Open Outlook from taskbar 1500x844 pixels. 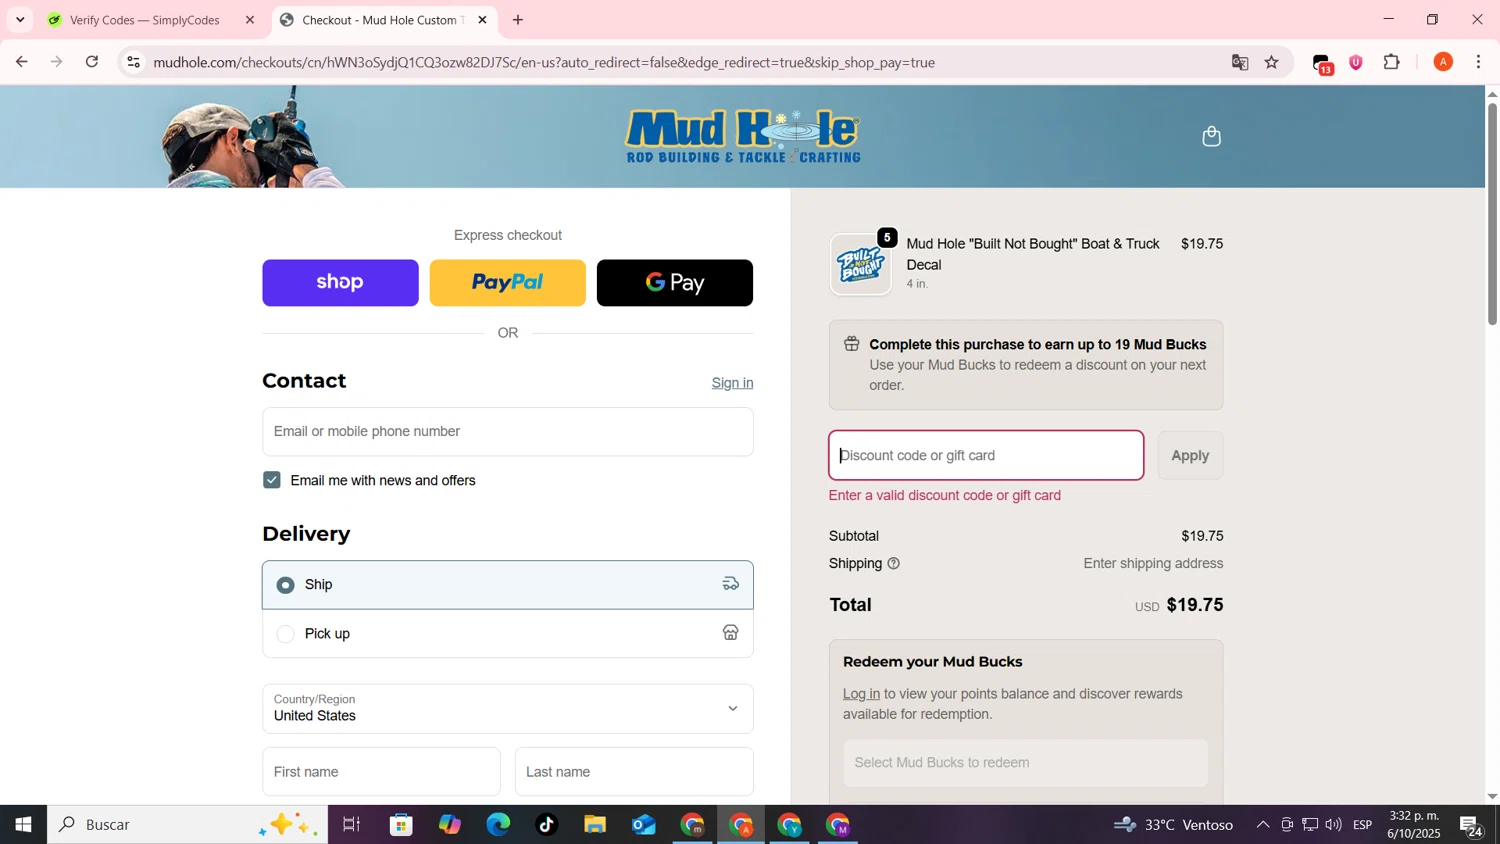(x=644, y=825)
